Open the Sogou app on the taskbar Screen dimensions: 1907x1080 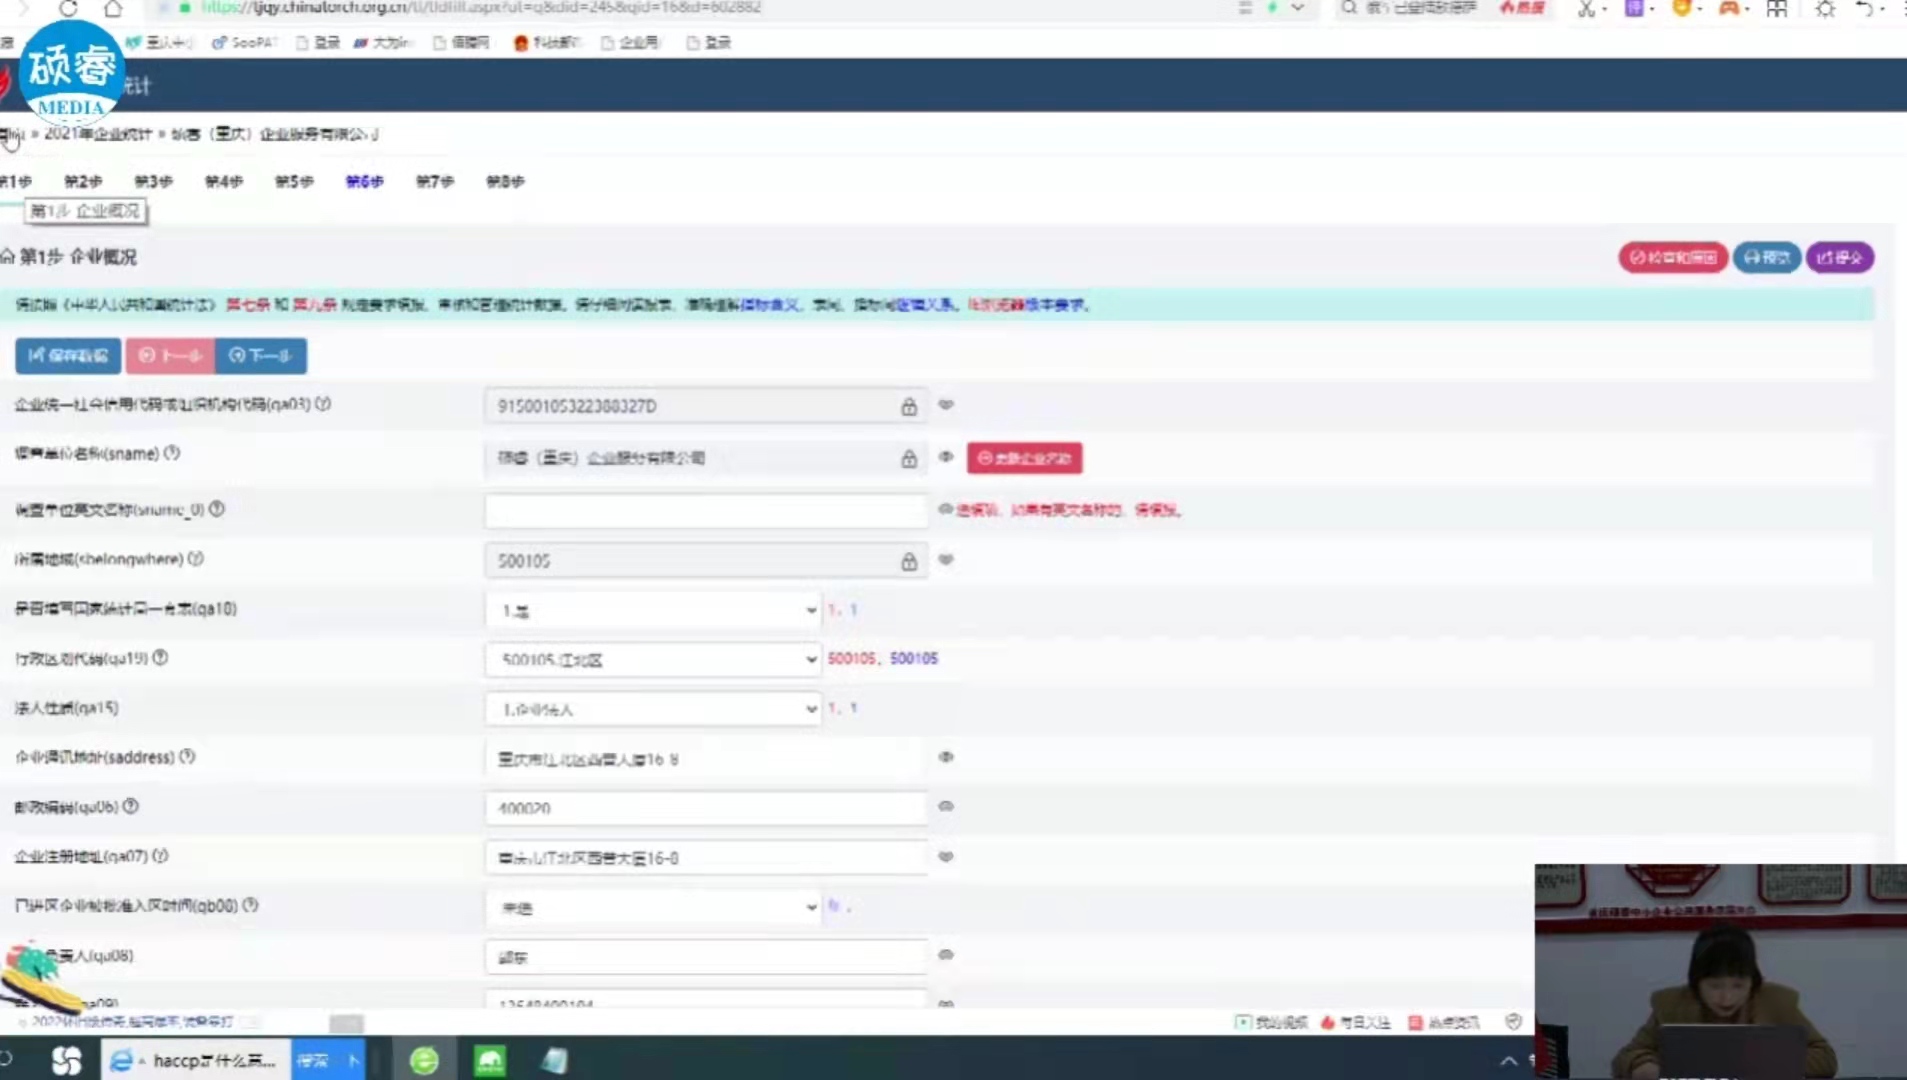[66, 1060]
